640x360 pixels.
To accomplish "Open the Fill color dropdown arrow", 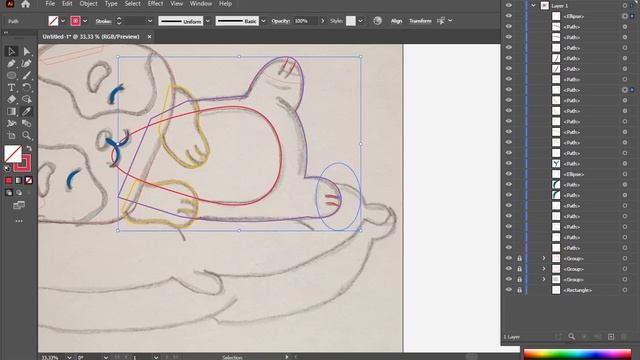I will pyautogui.click(x=63, y=21).
